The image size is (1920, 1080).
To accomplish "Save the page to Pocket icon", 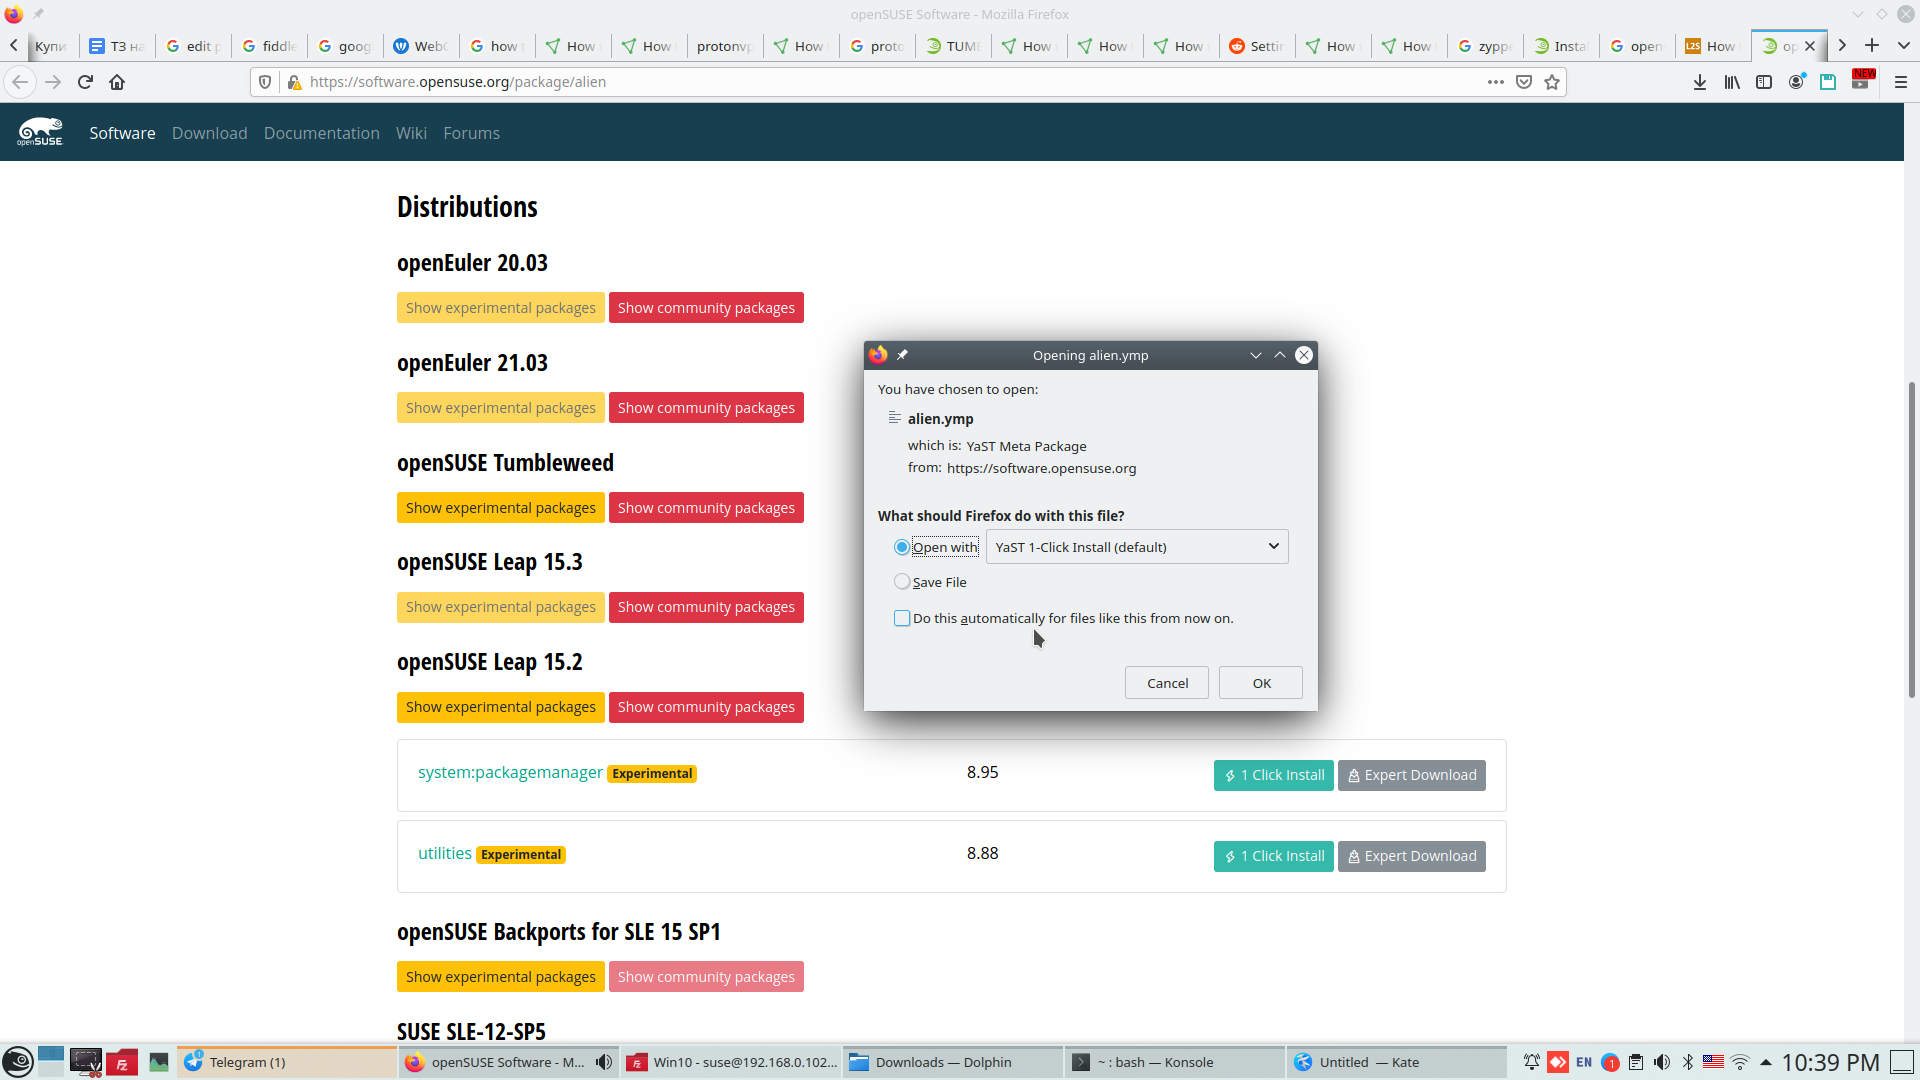I will 1524,82.
